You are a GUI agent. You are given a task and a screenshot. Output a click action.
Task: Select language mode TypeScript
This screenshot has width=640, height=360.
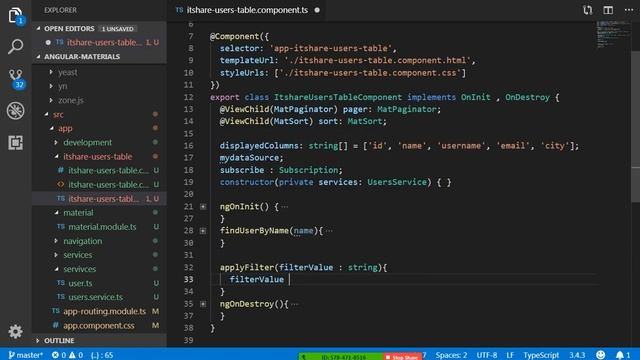[541, 355]
